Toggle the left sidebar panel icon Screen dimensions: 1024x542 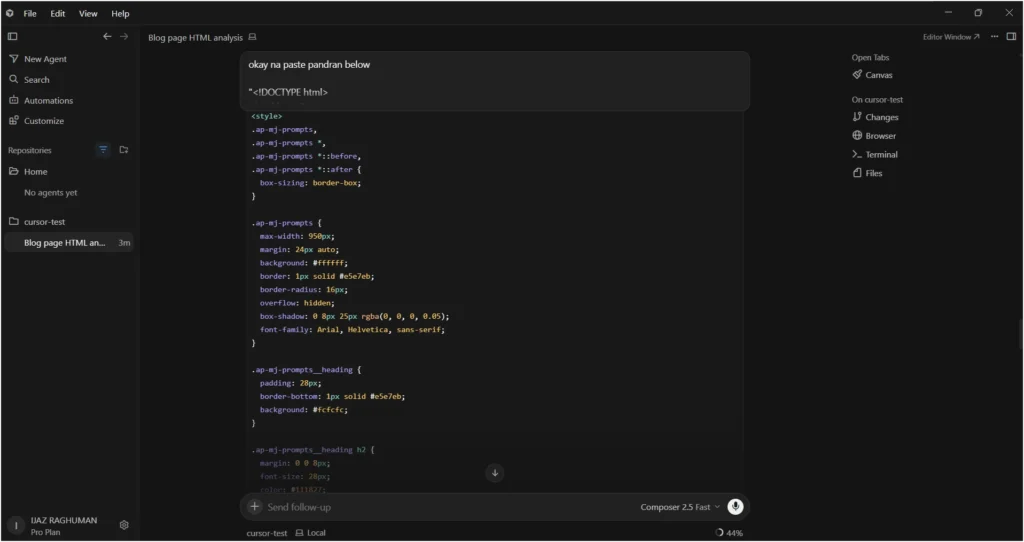[x=12, y=37]
